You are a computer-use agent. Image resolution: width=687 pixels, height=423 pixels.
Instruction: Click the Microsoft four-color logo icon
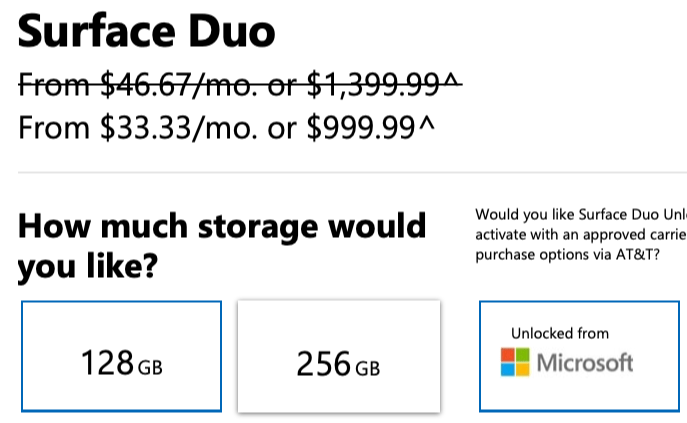(515, 362)
